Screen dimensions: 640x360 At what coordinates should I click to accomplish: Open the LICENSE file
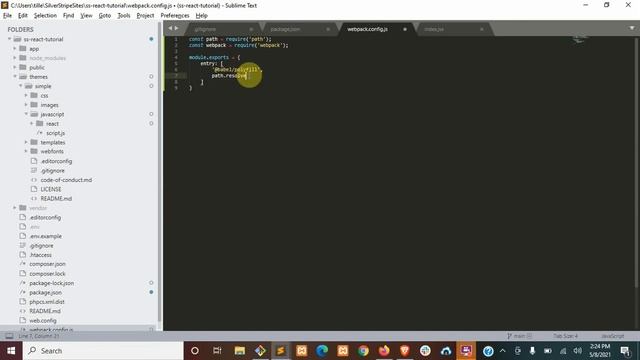click(51, 189)
